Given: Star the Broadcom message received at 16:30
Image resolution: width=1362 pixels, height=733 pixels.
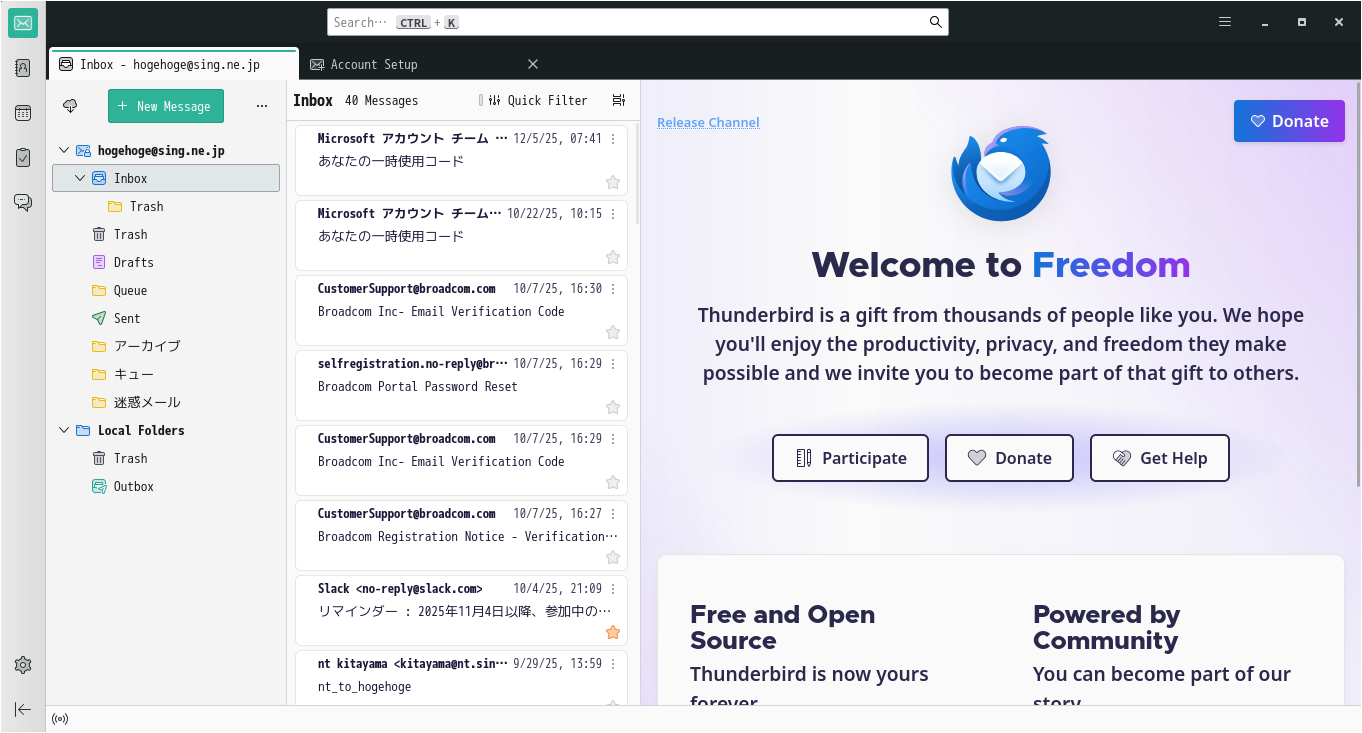Looking at the screenshot, I should (613, 332).
